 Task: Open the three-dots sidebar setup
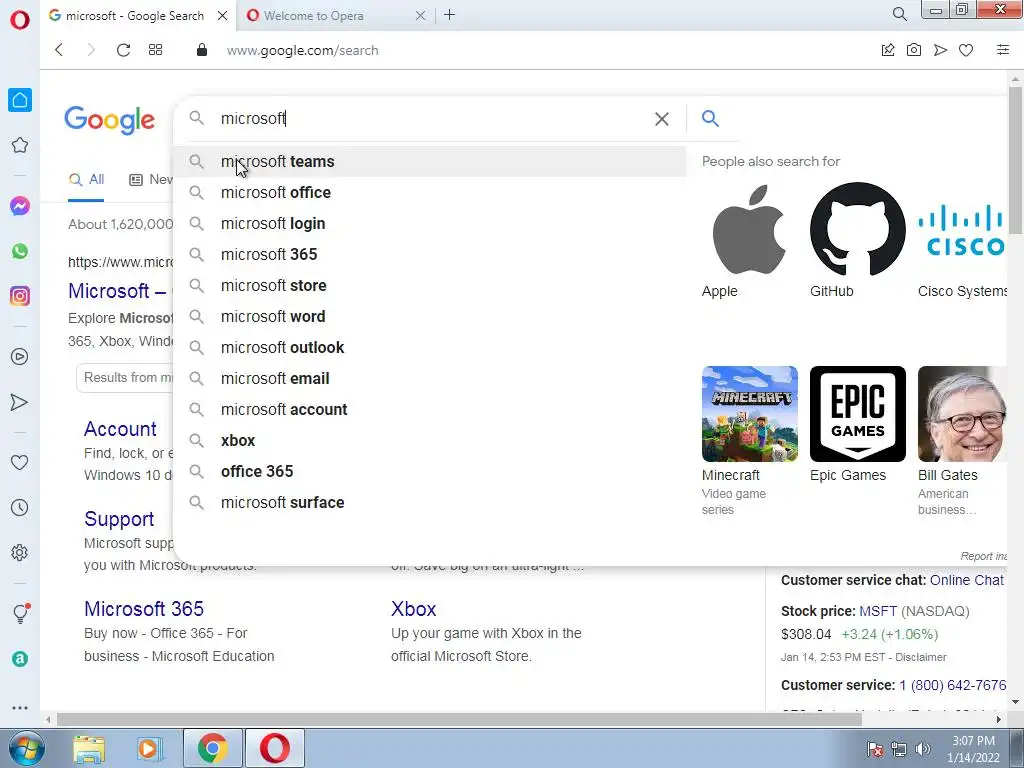click(x=20, y=707)
